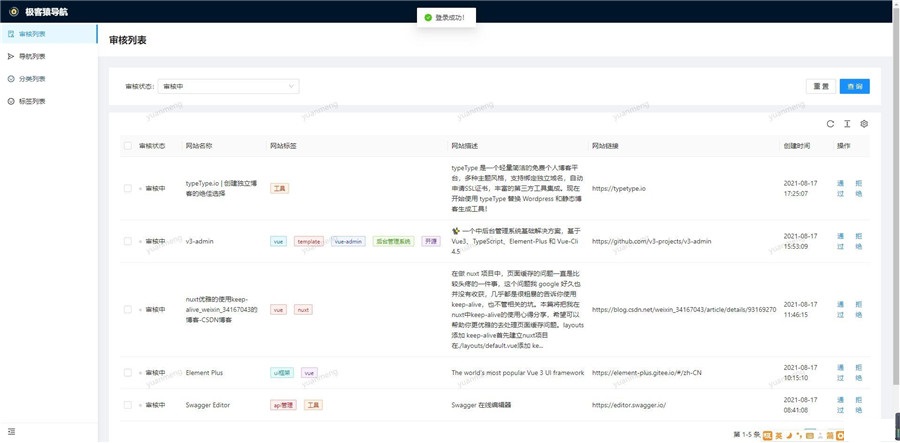This screenshot has height=443, width=900.
Task: Select 审核列表 in the sidebar menu
Action: click(x=32, y=35)
